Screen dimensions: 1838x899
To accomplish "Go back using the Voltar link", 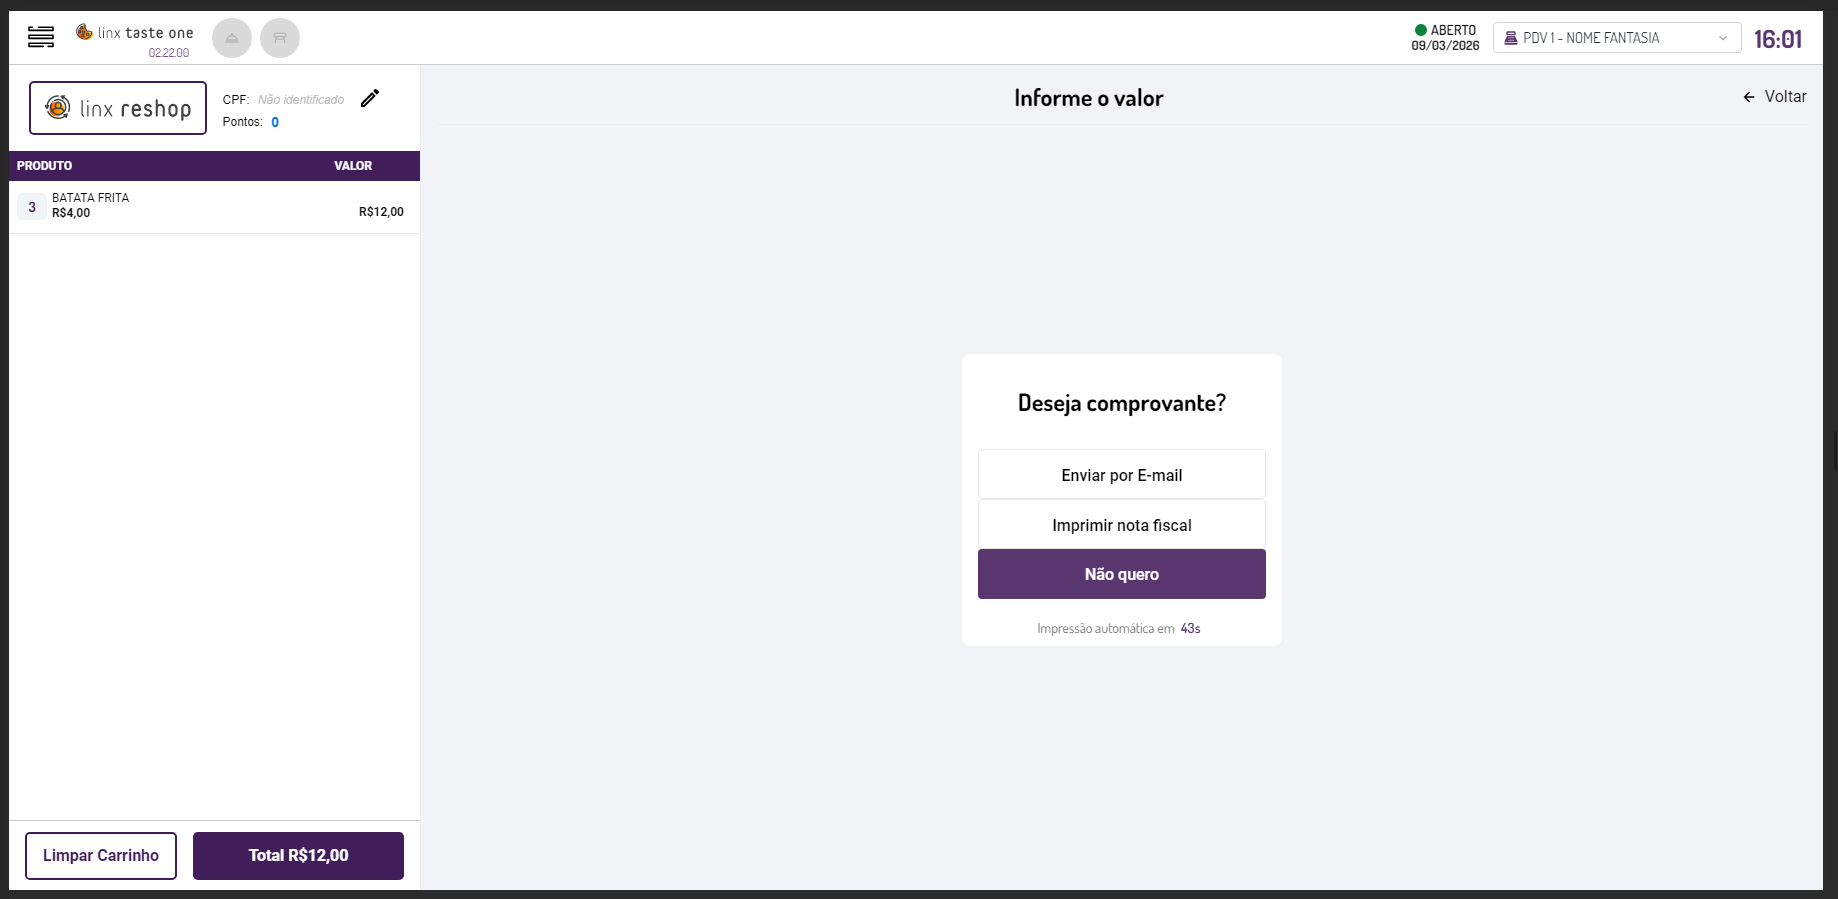I will point(1775,97).
